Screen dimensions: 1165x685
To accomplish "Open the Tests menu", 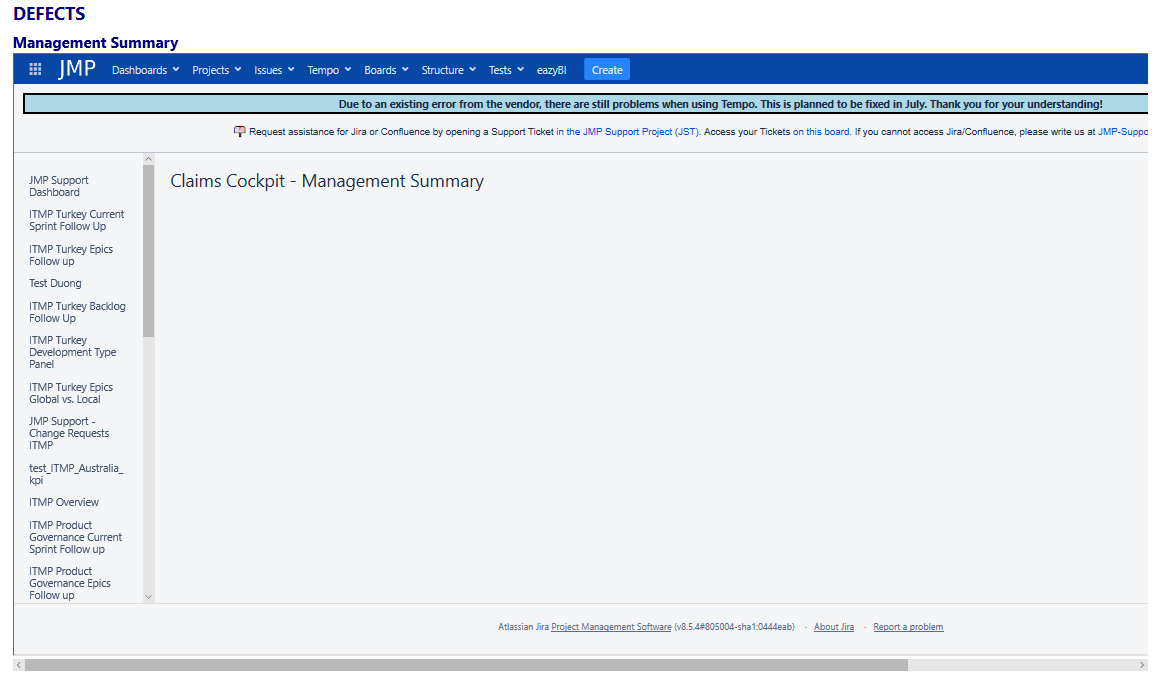I will [506, 70].
